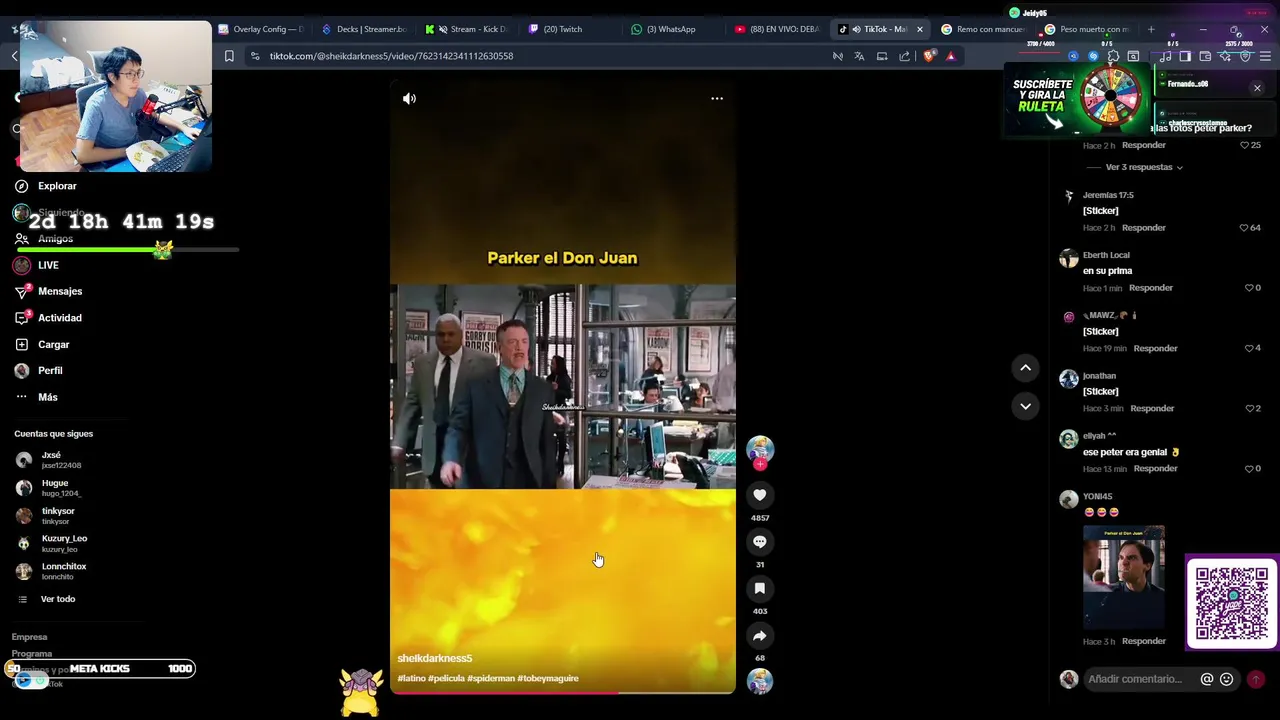Click the address bar share icon
The width and height of the screenshot is (1280, 720).
(x=904, y=56)
